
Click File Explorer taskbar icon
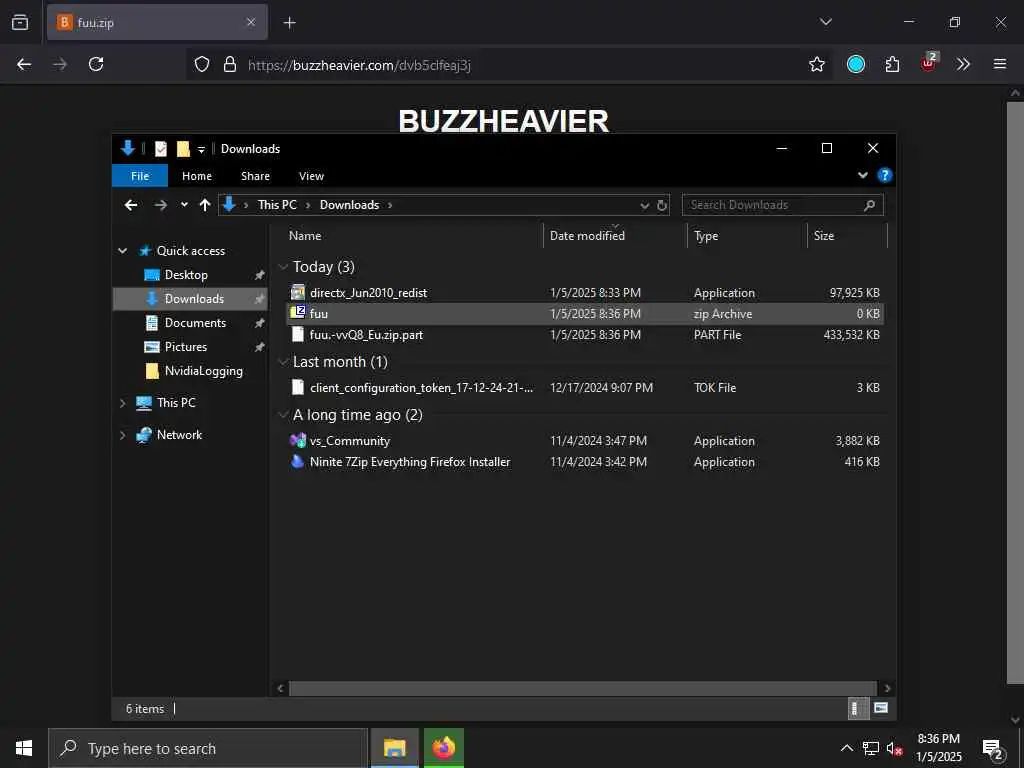[394, 748]
